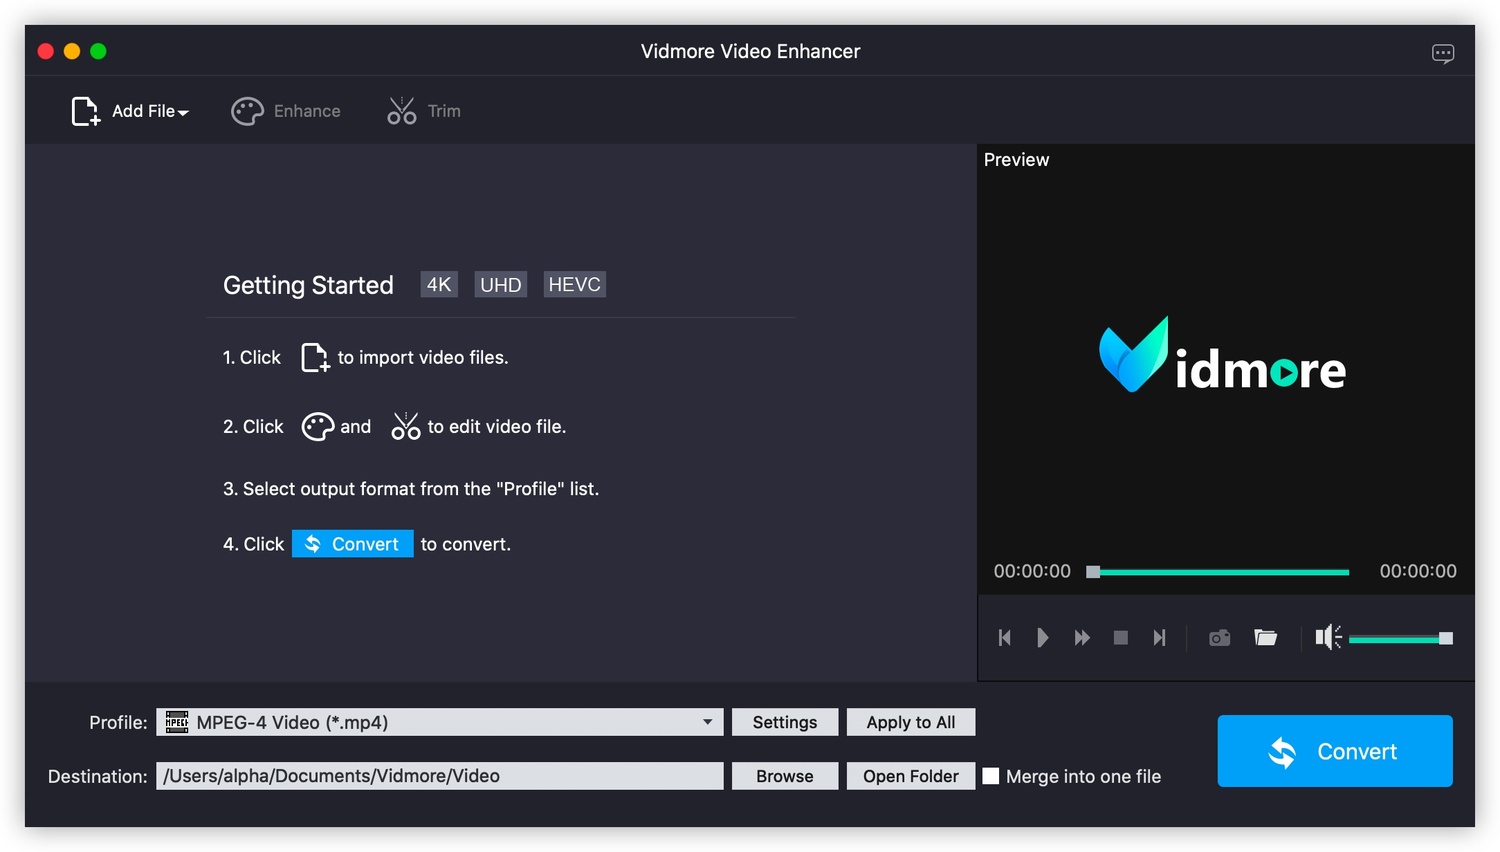This screenshot has width=1500, height=852.
Task: Click the Add File toolbar icon
Action: [86, 111]
